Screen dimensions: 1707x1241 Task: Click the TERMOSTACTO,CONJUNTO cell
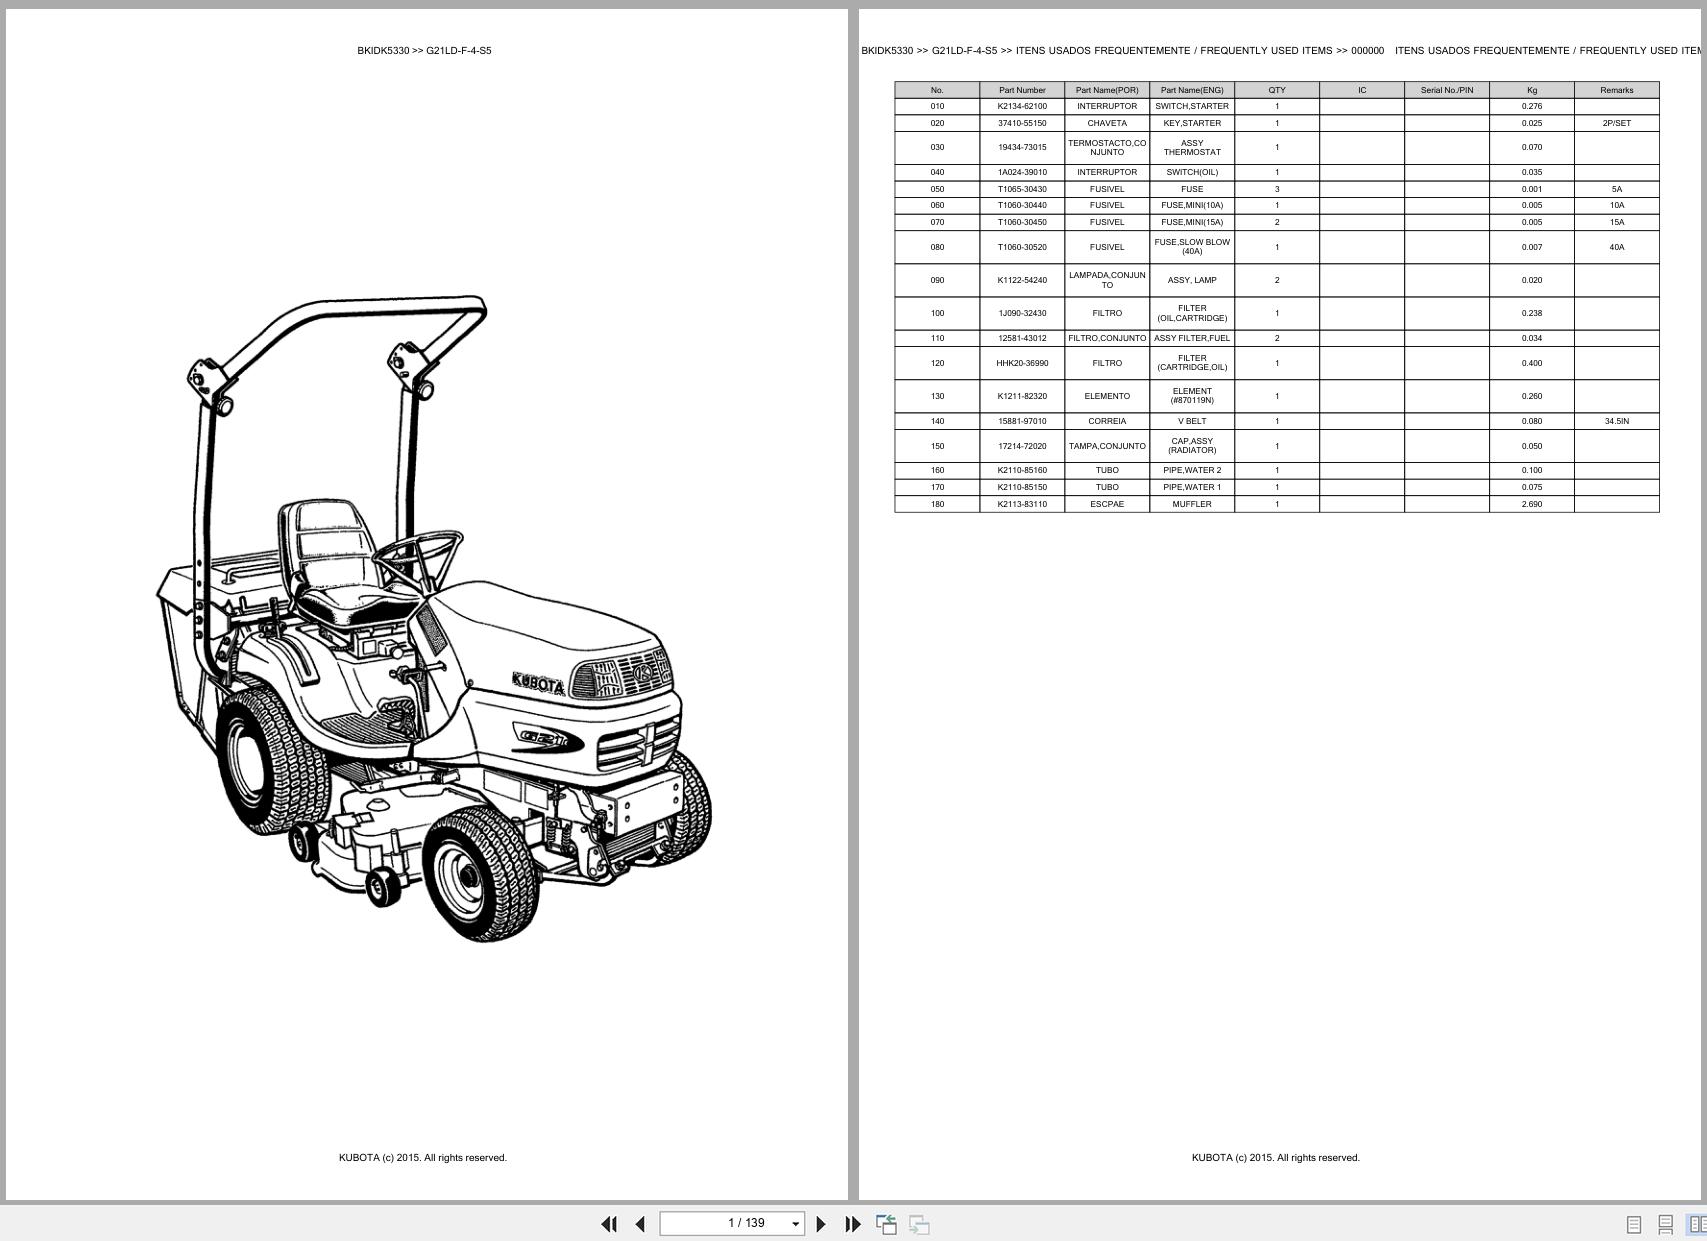coord(1107,147)
